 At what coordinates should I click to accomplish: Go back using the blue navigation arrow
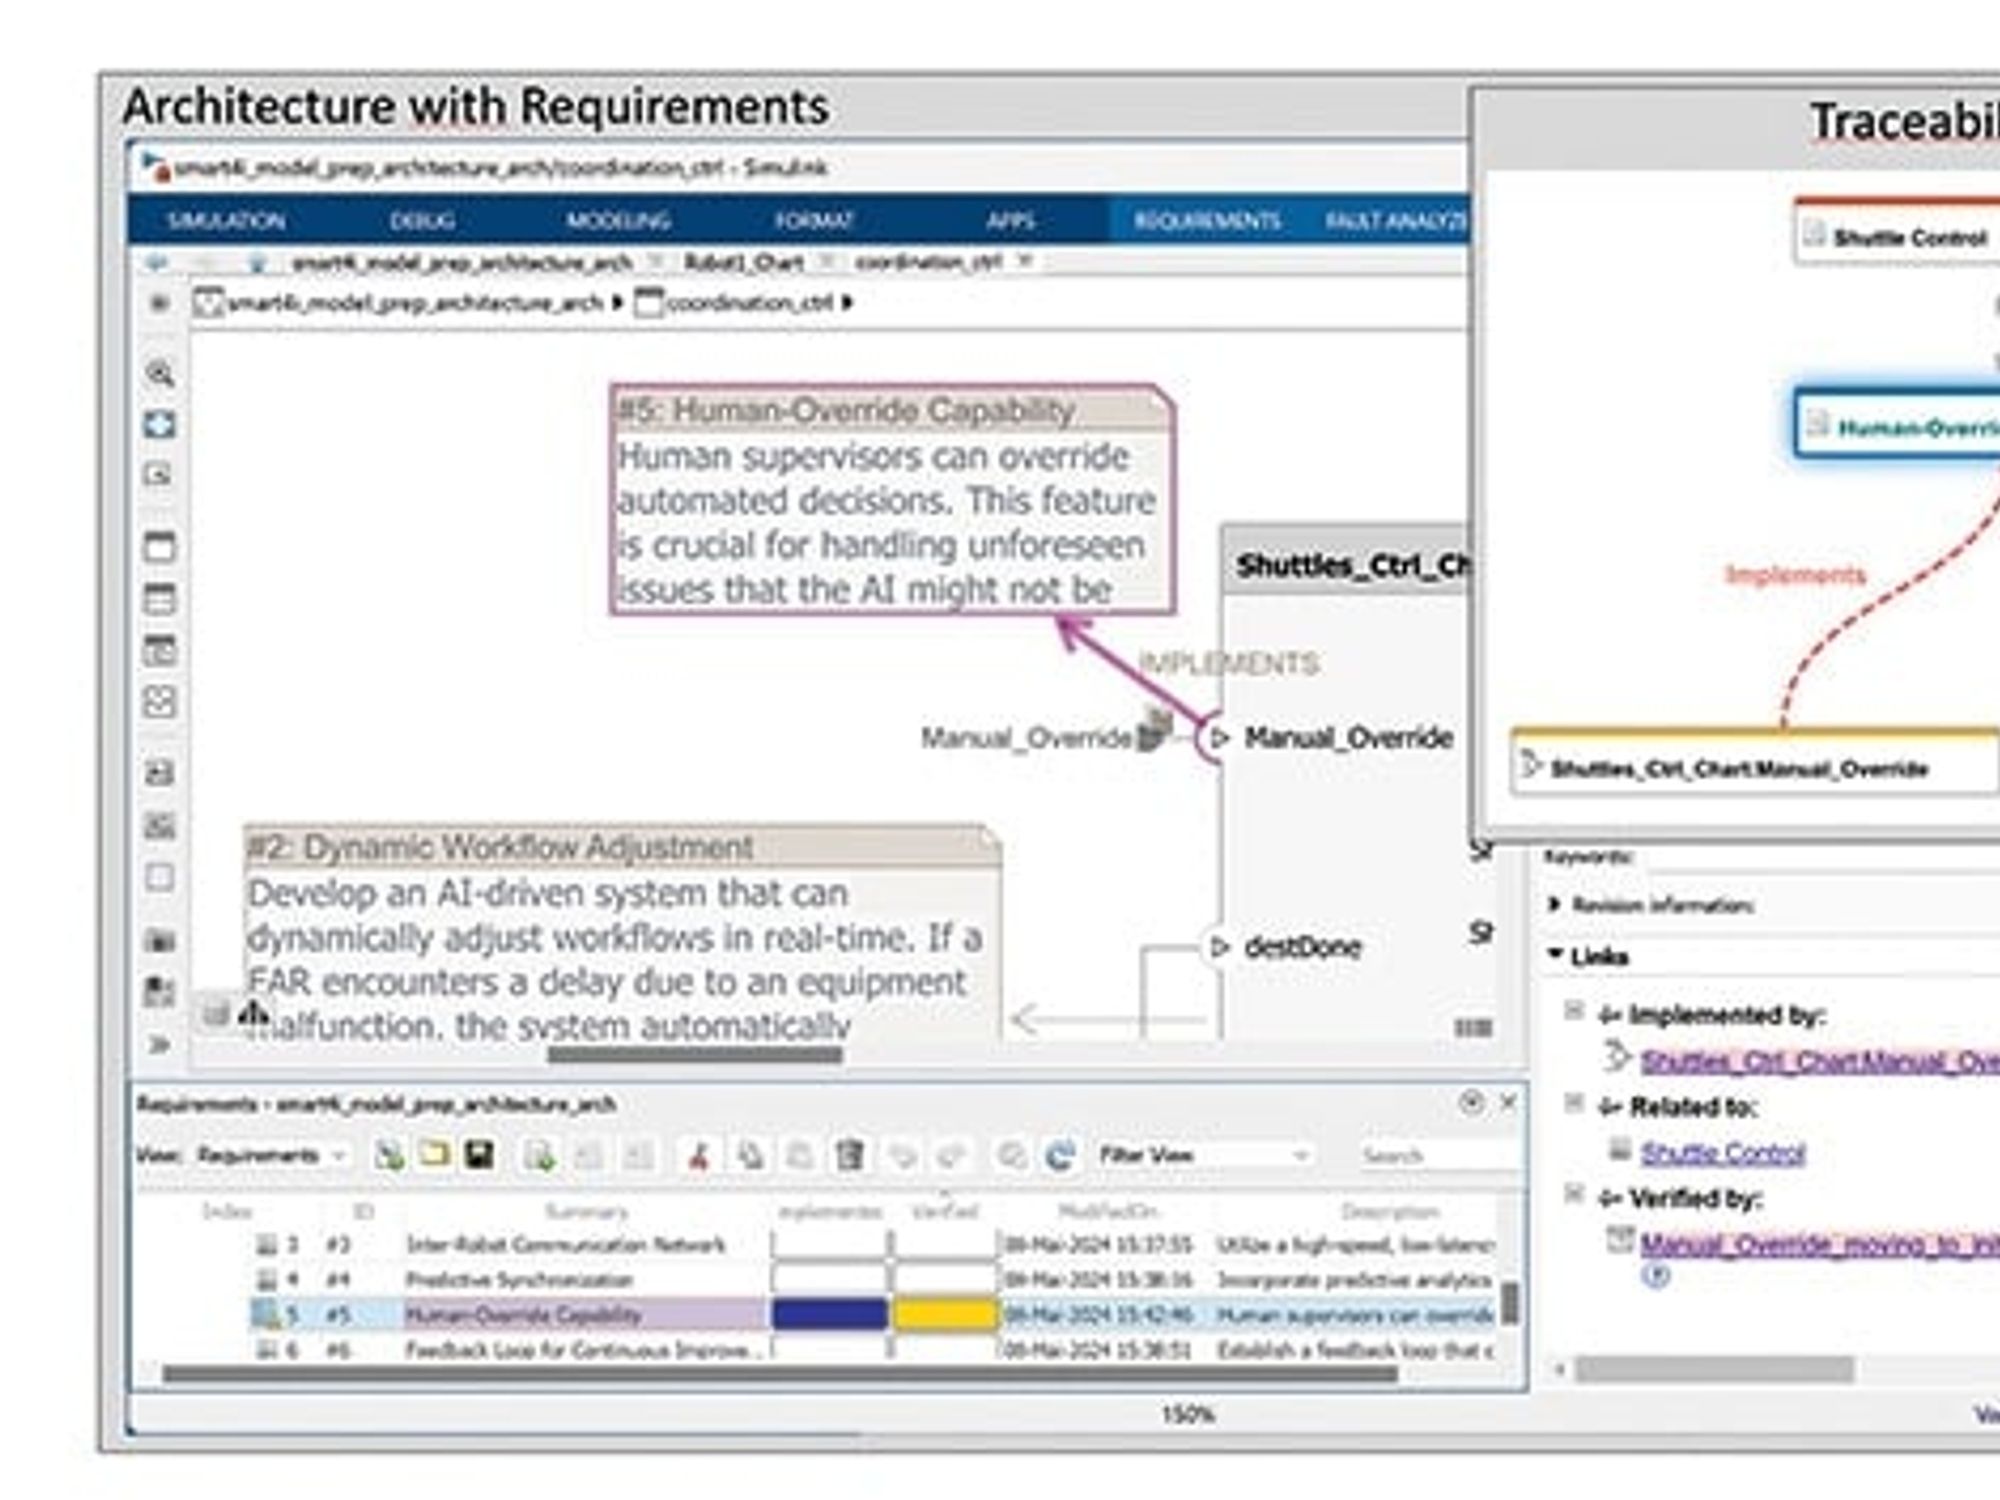[x=156, y=262]
